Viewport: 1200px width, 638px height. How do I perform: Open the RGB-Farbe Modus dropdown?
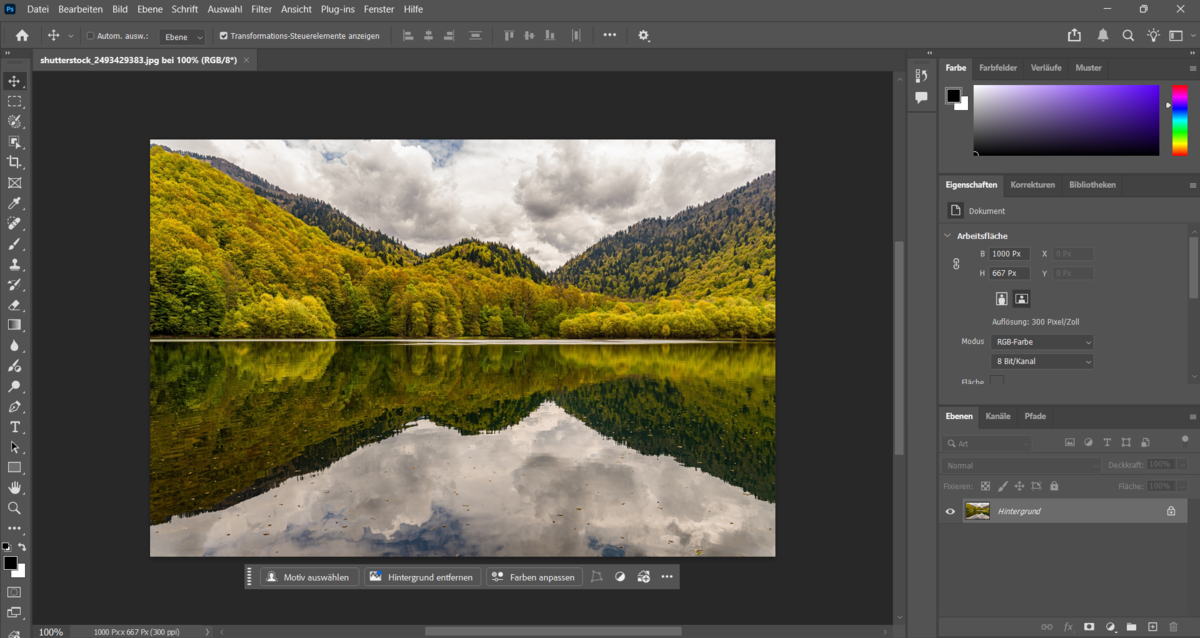1041,341
